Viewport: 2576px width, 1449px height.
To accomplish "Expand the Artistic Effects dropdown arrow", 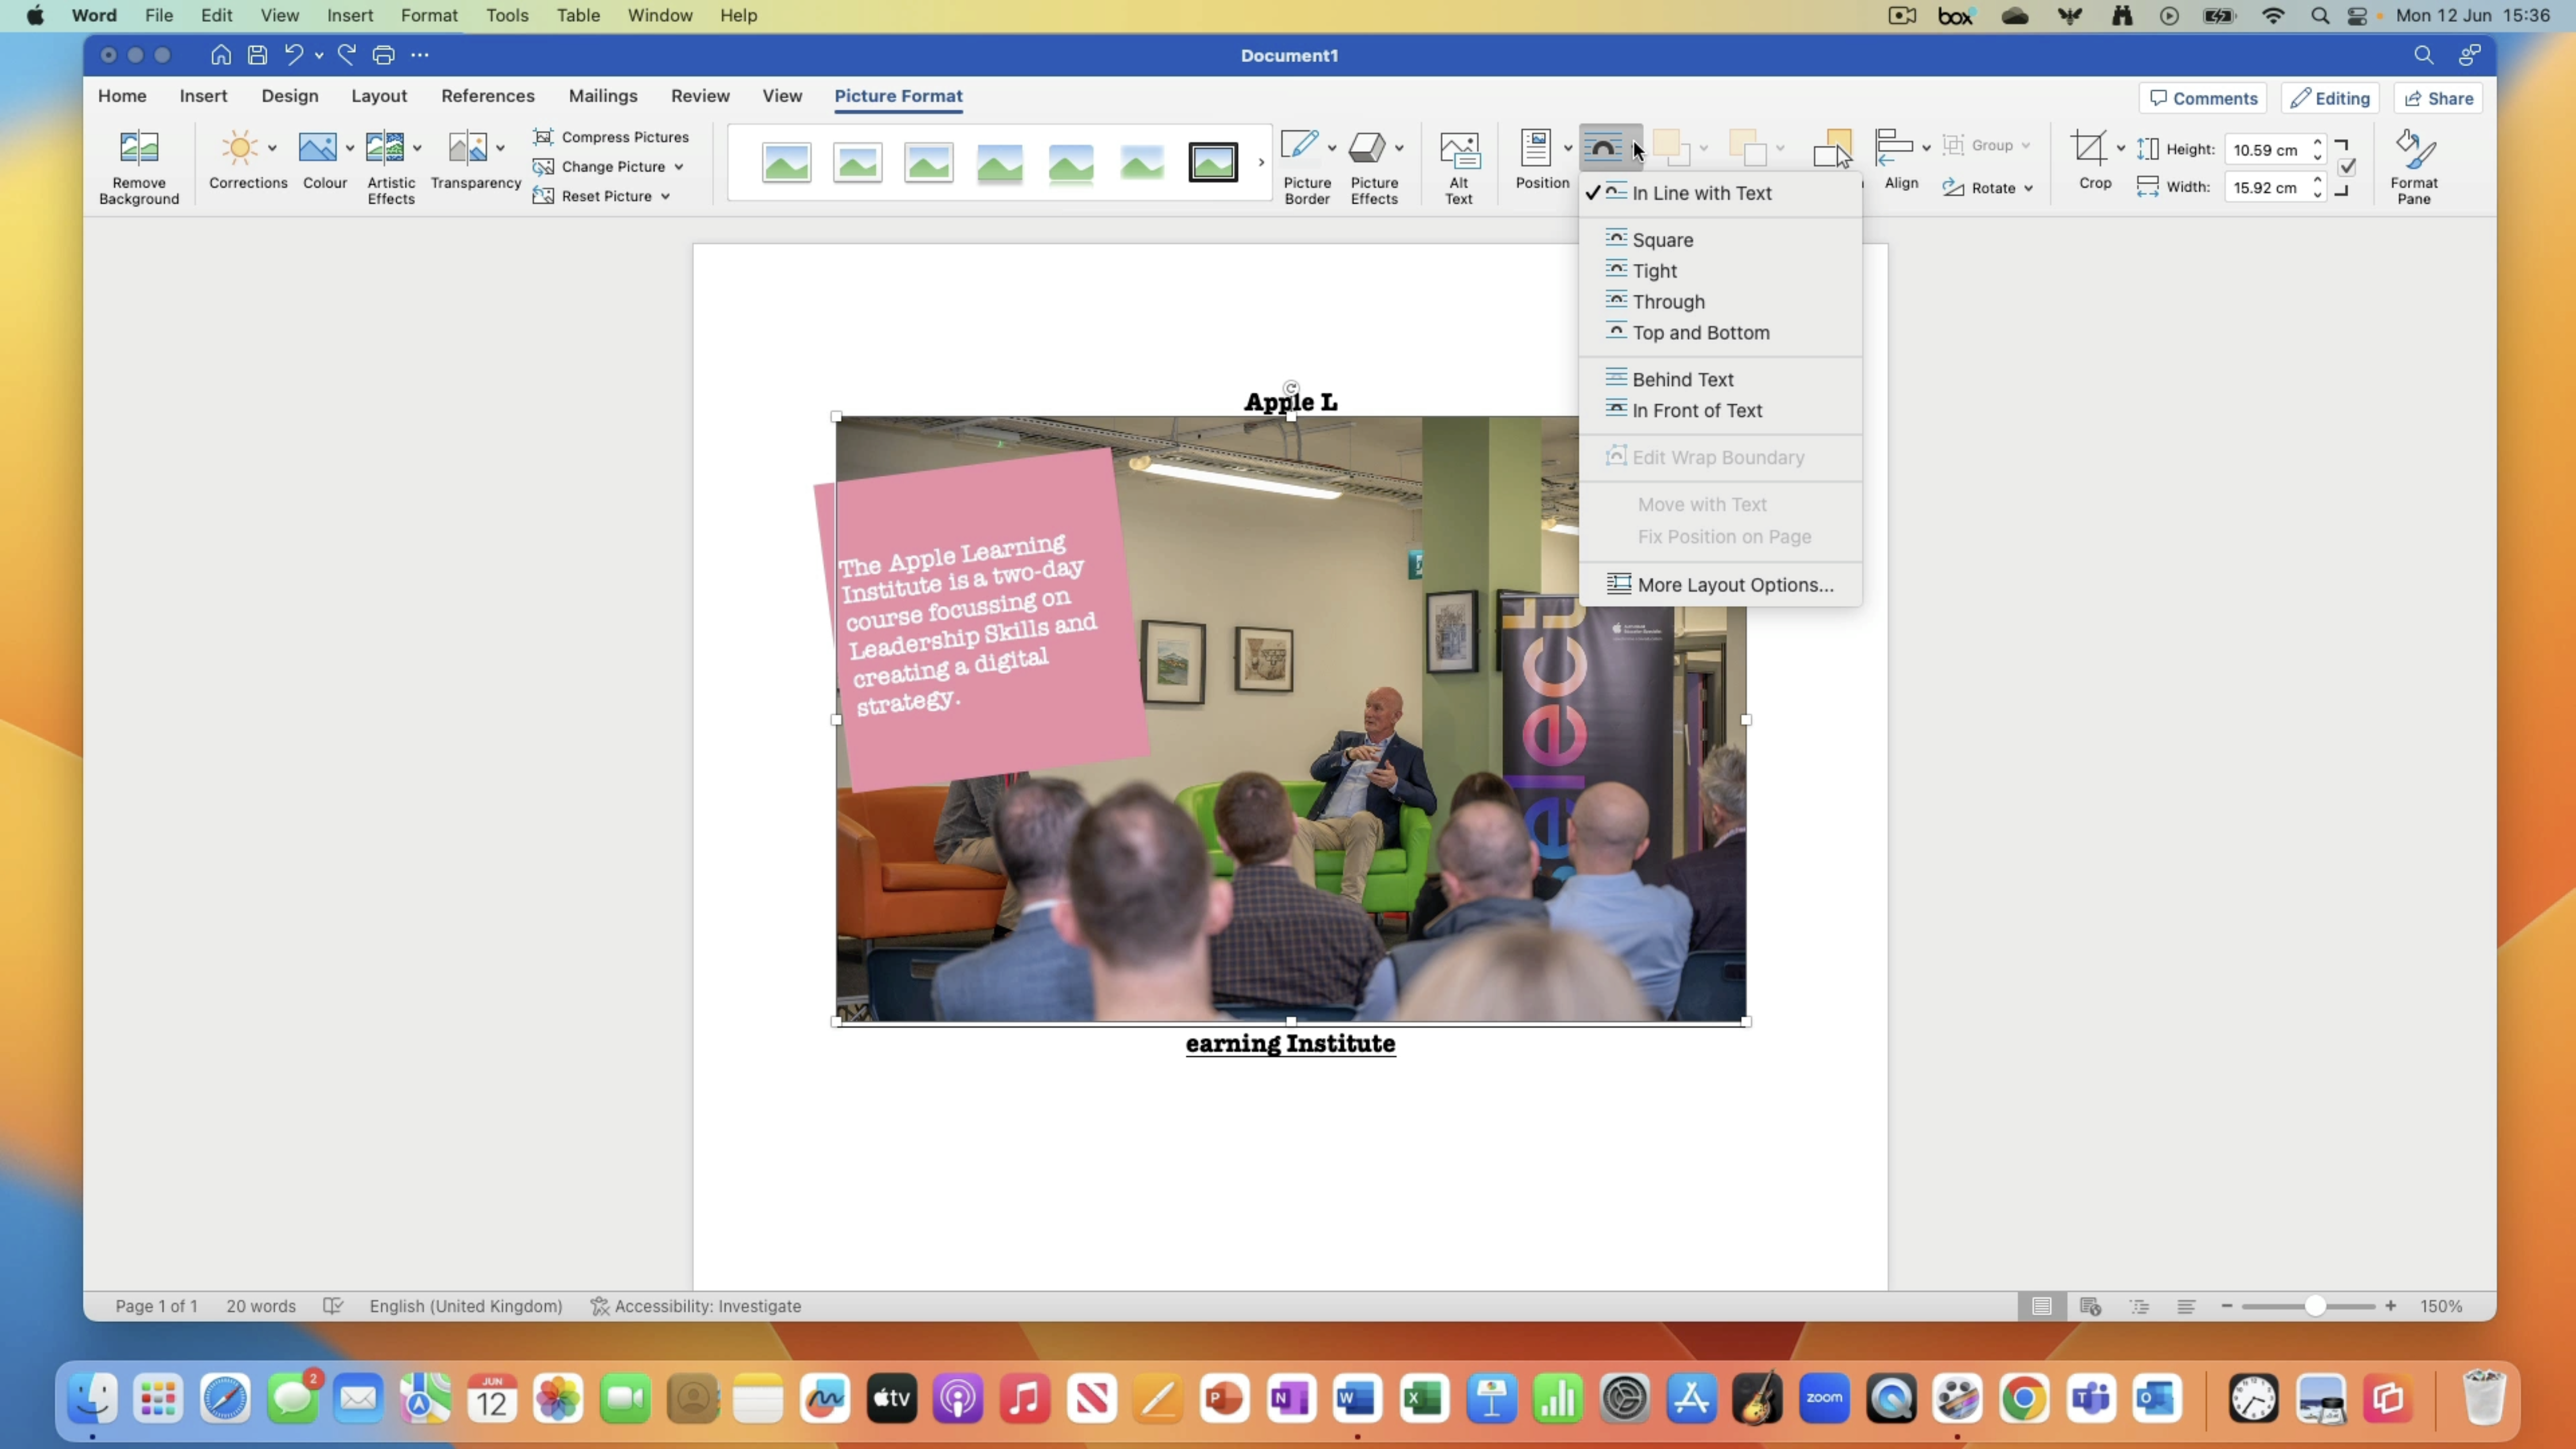I will [x=417, y=148].
